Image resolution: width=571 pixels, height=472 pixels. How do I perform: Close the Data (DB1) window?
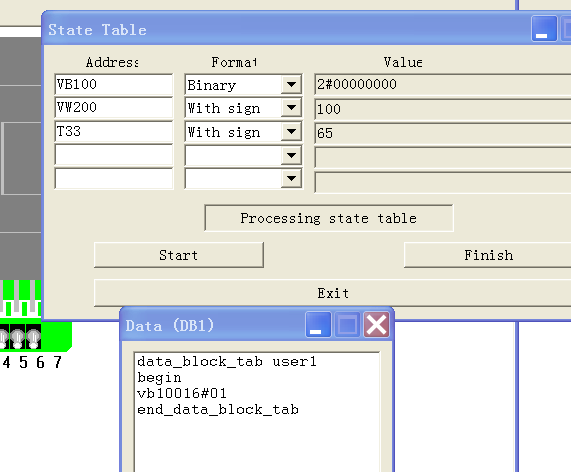(x=376, y=324)
